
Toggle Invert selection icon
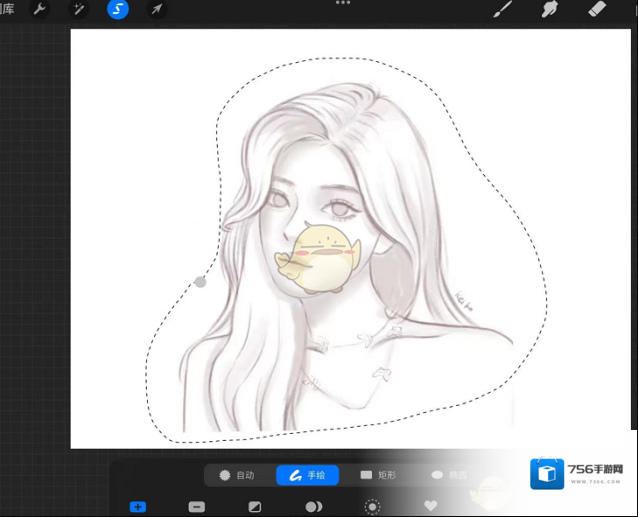tap(255, 507)
